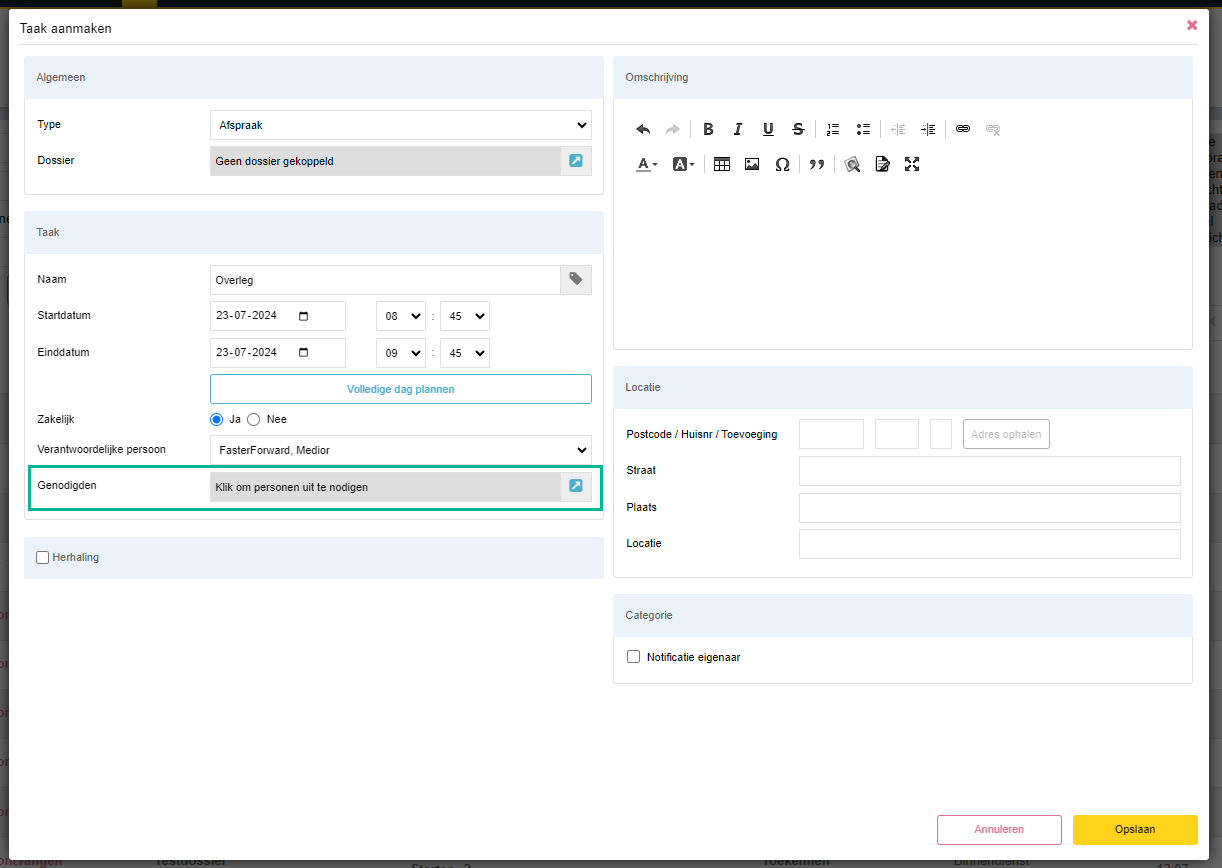Click the Naam field containing Overleg
Image resolution: width=1222 pixels, height=868 pixels.
click(385, 280)
